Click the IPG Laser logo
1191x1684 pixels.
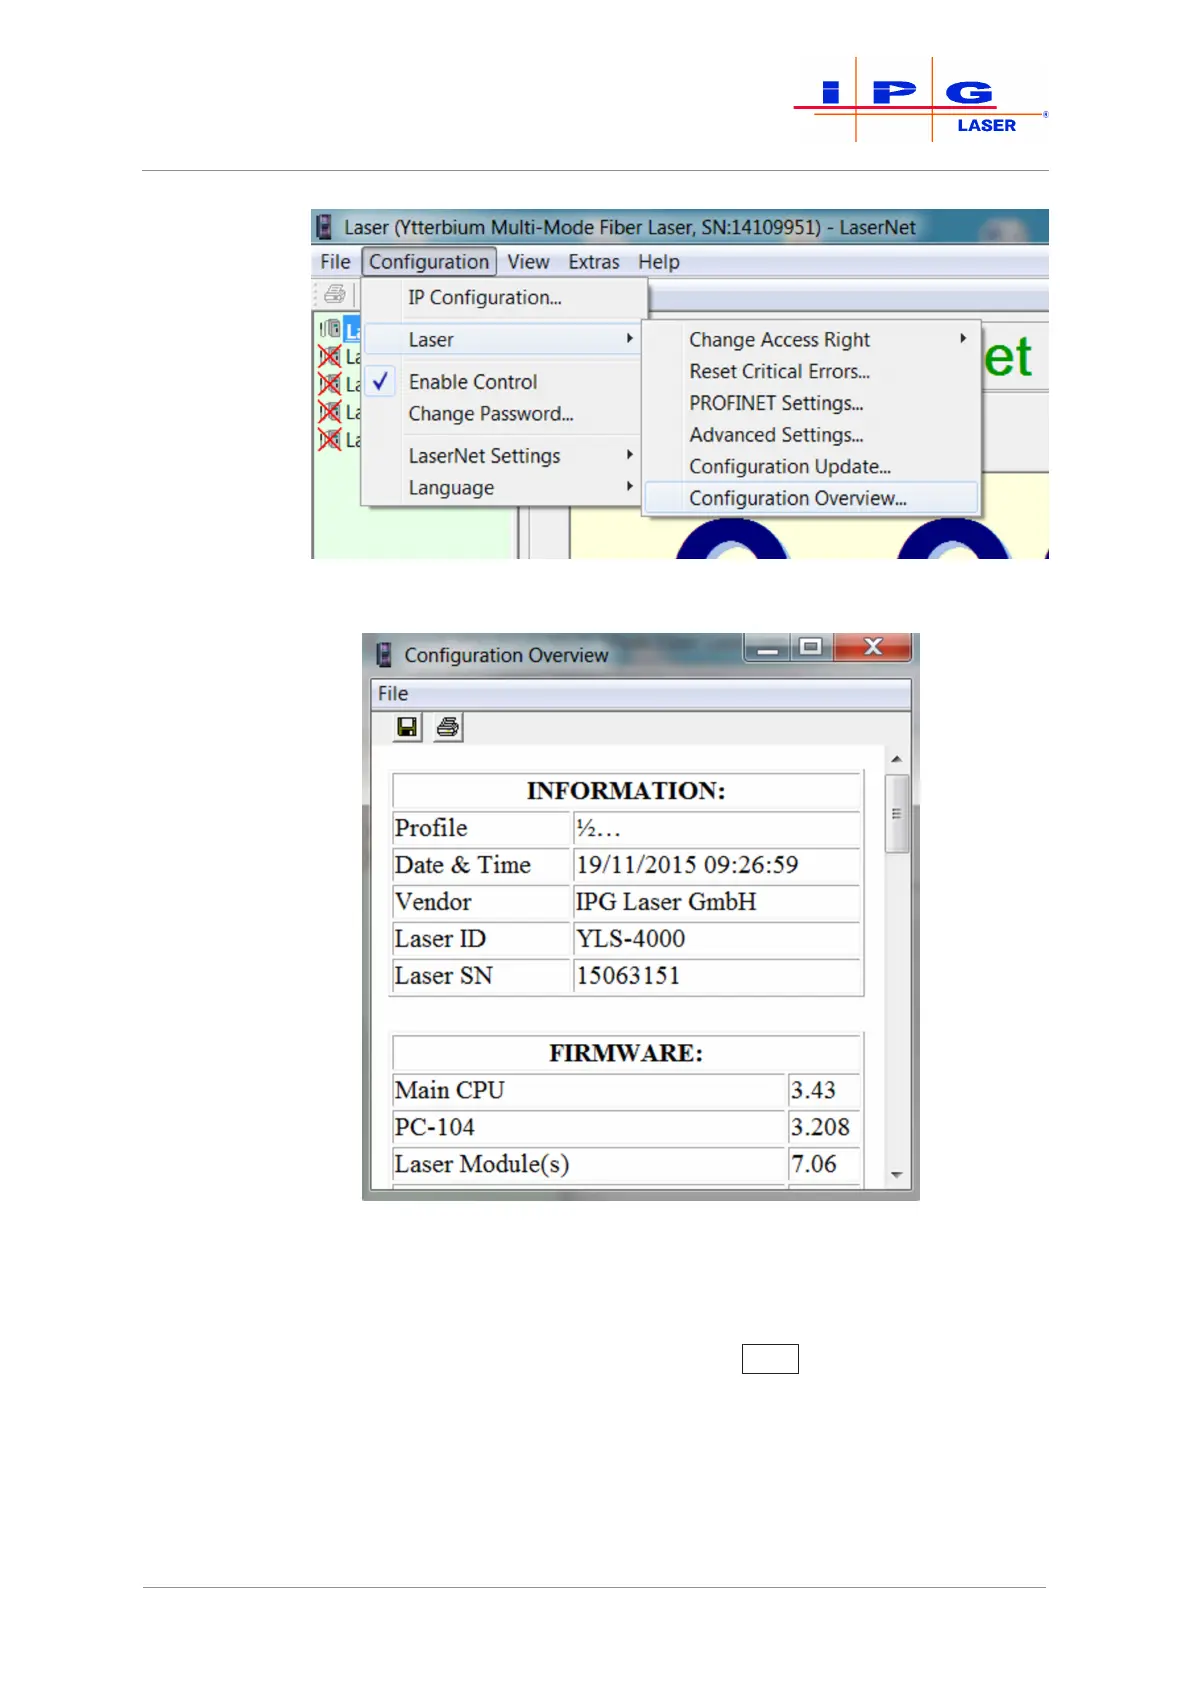coord(920,100)
